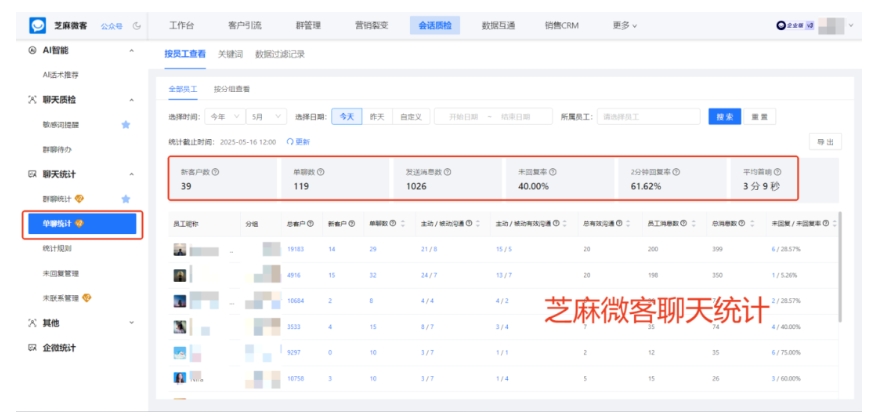
Task: Collapse the AI智能 sidebar section
Action: pos(131,51)
